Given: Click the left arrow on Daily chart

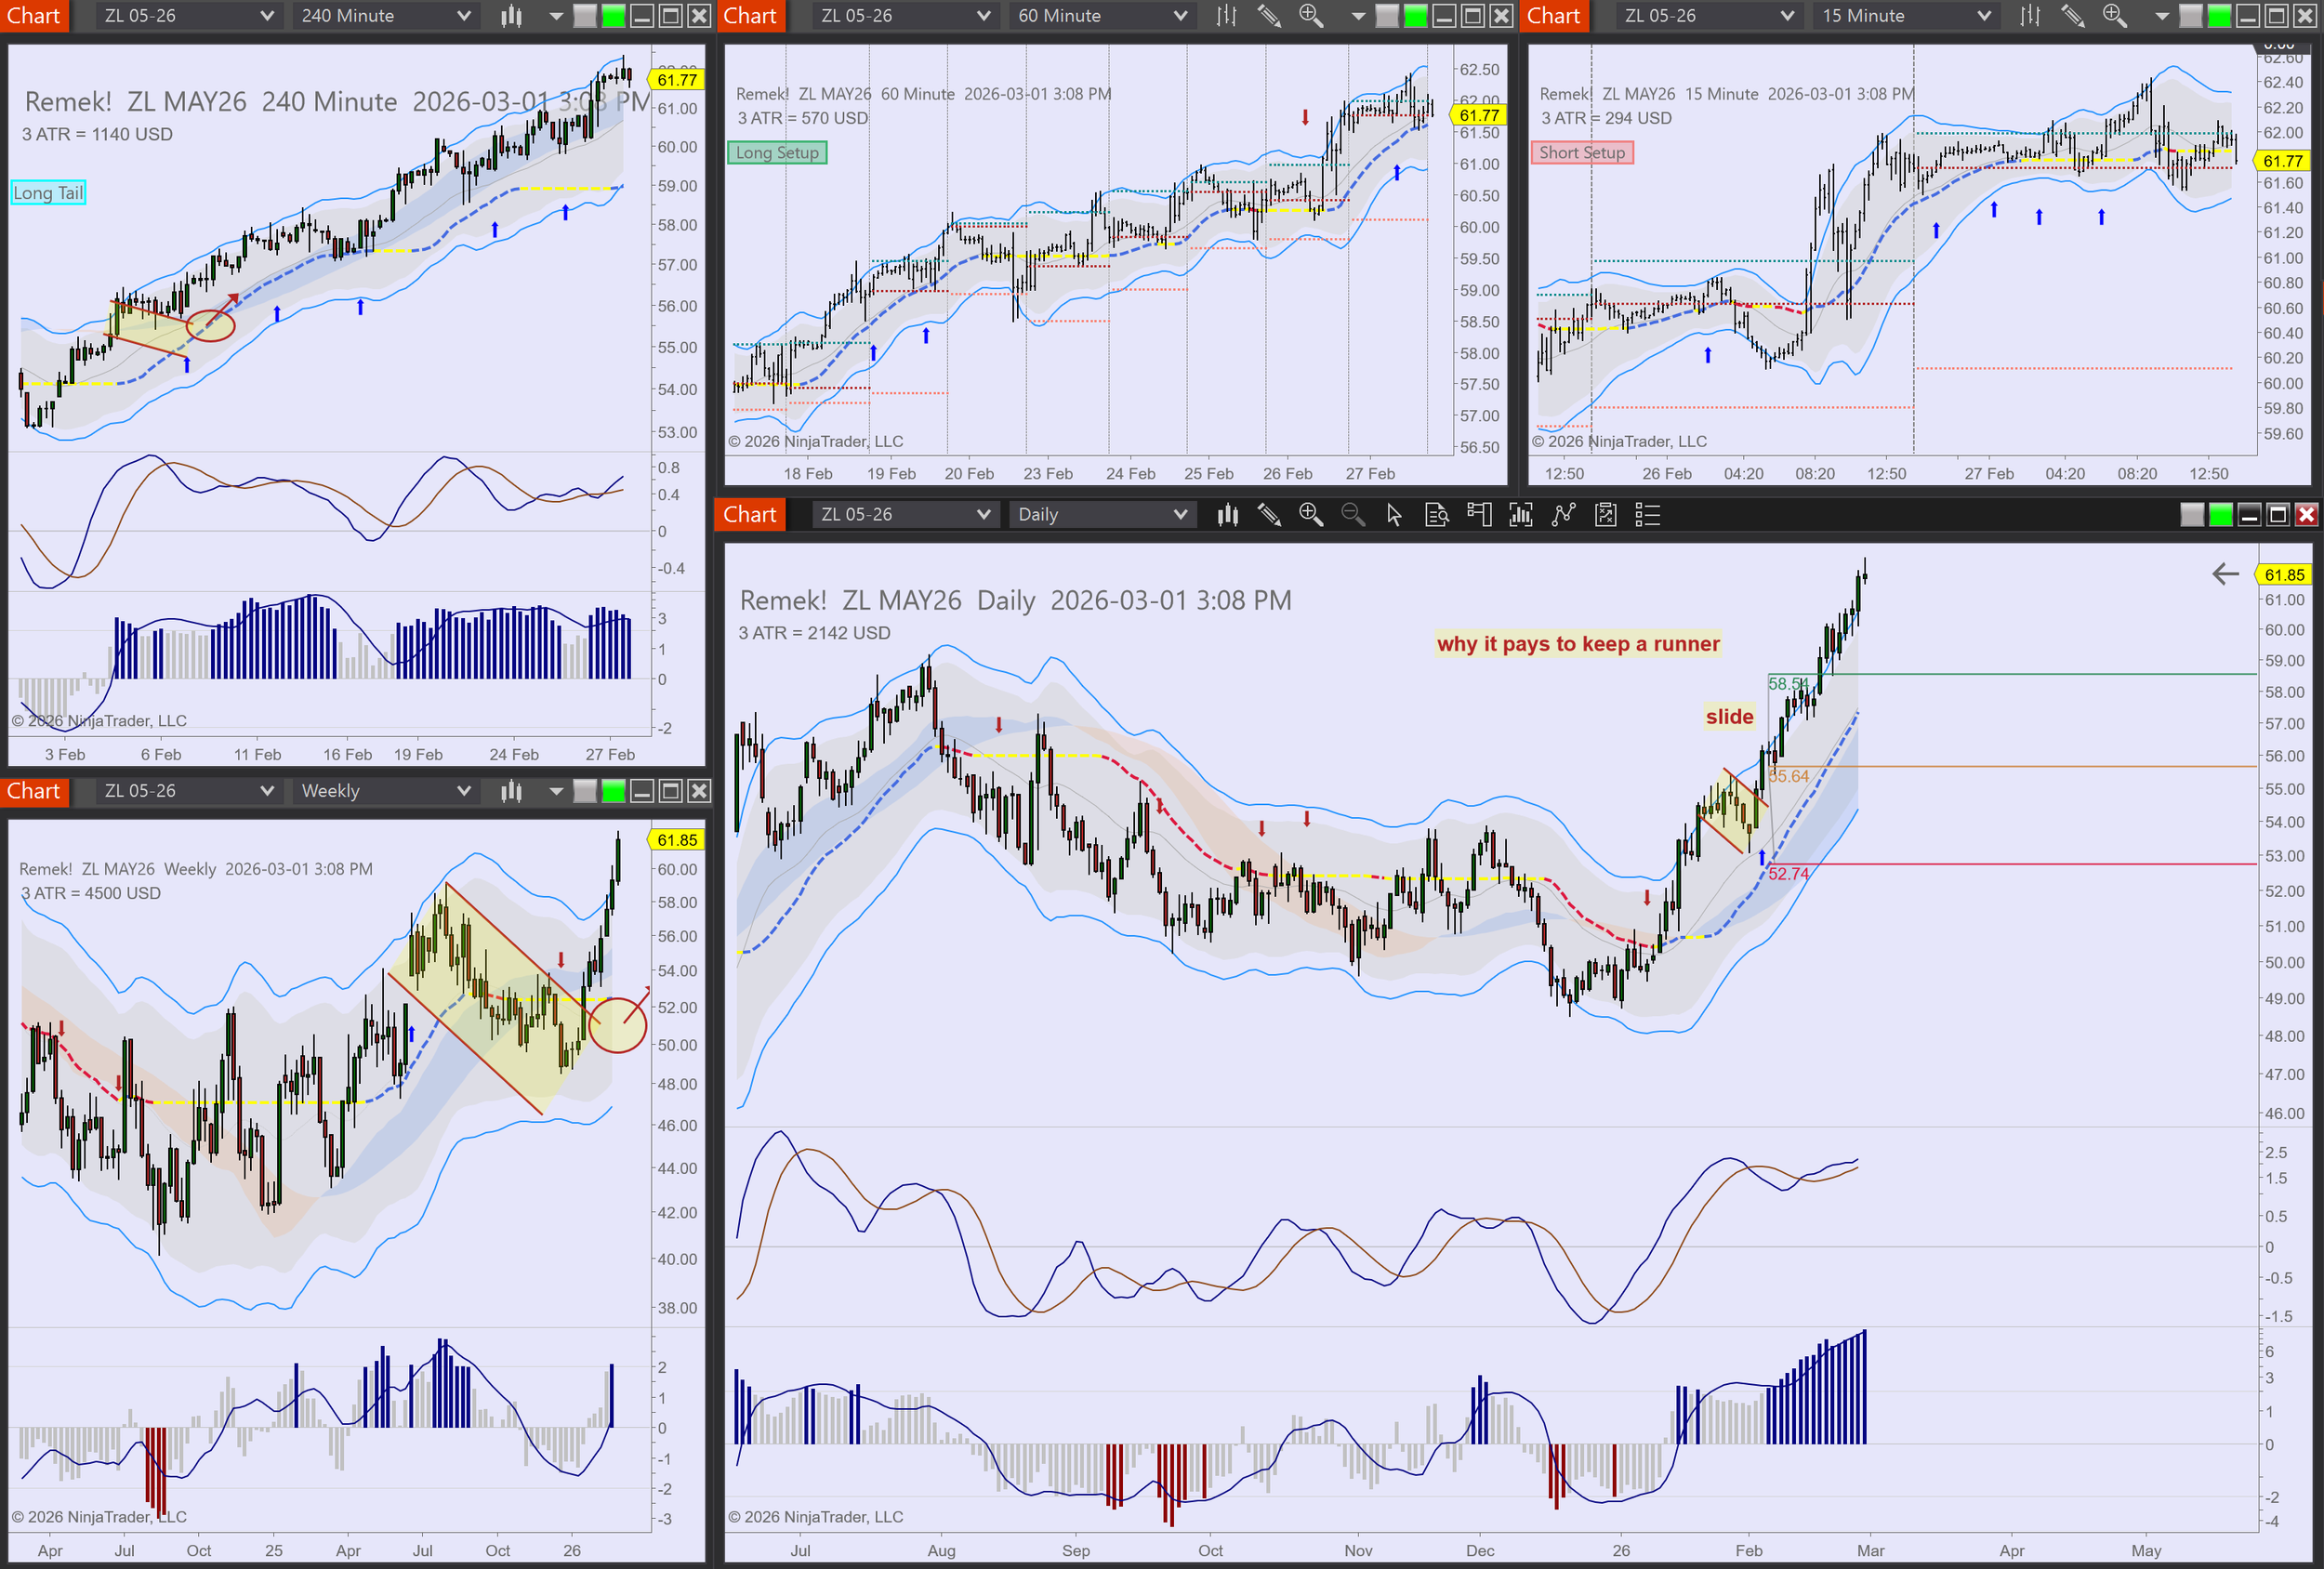Looking at the screenshot, I should [2225, 574].
